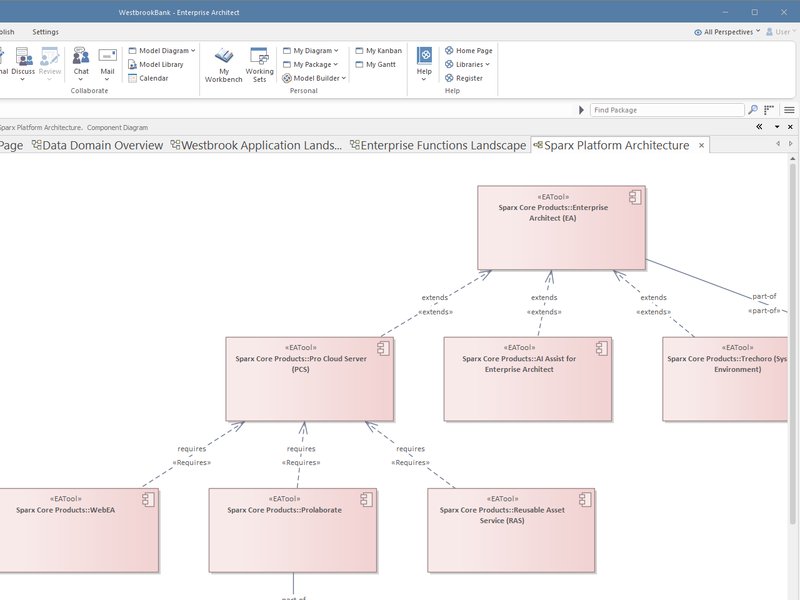Open My Workbench

coord(223,65)
